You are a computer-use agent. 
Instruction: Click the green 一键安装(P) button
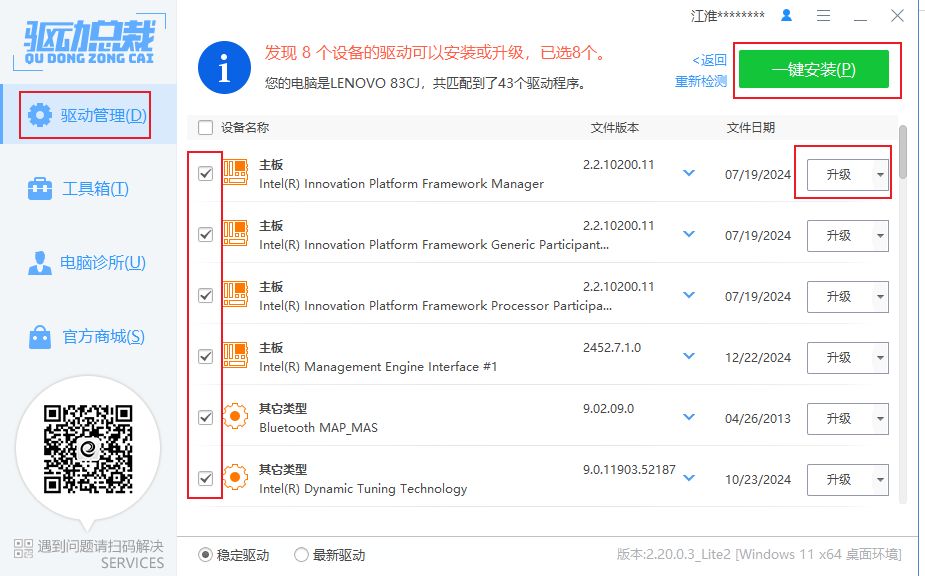pos(813,70)
